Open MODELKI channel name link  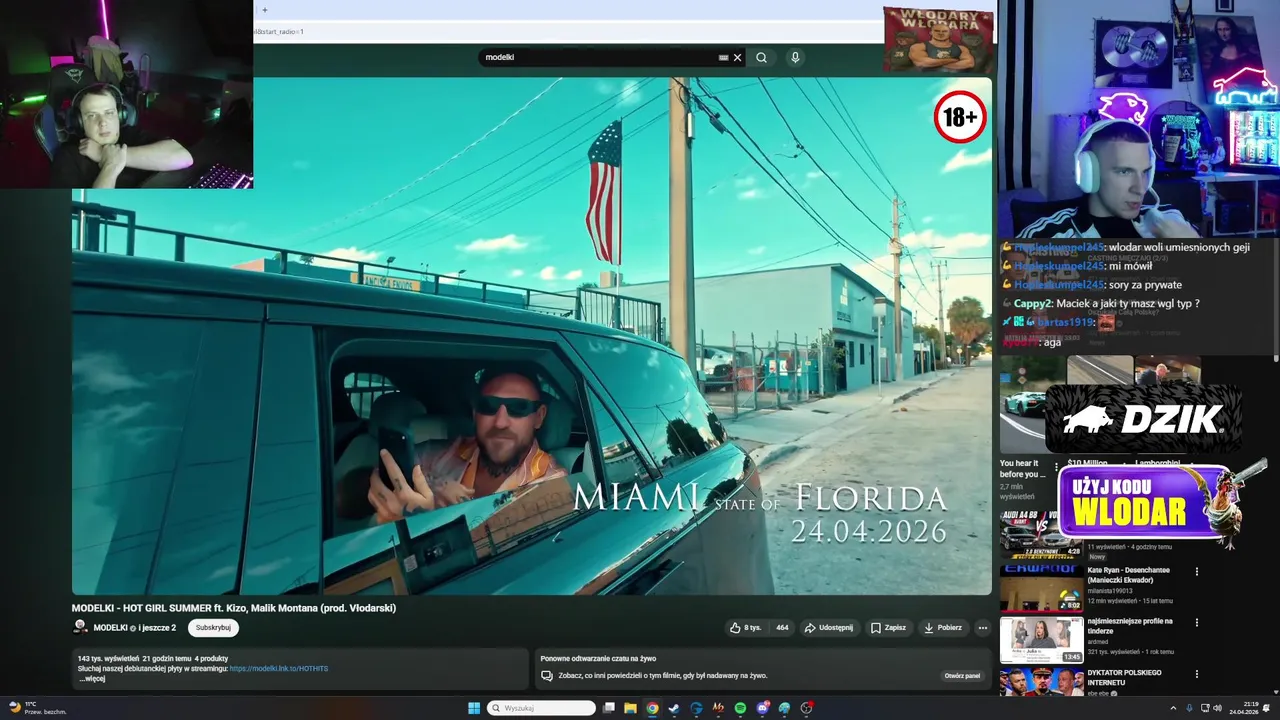[110, 628]
